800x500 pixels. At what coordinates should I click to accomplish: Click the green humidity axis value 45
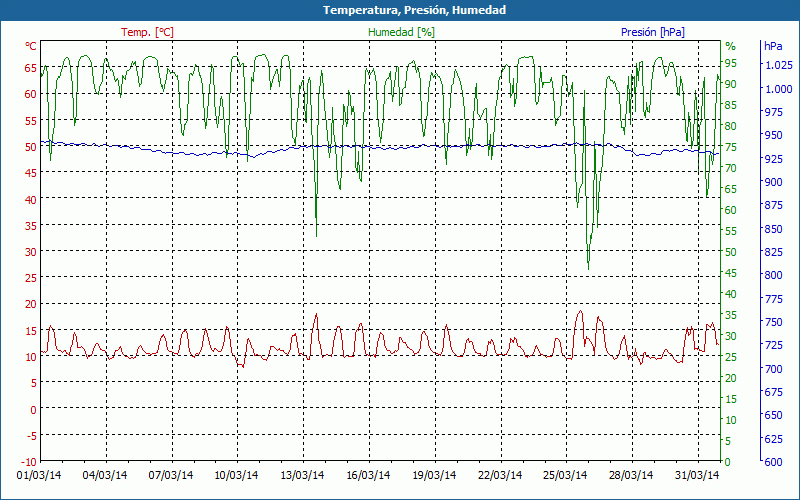click(x=731, y=273)
